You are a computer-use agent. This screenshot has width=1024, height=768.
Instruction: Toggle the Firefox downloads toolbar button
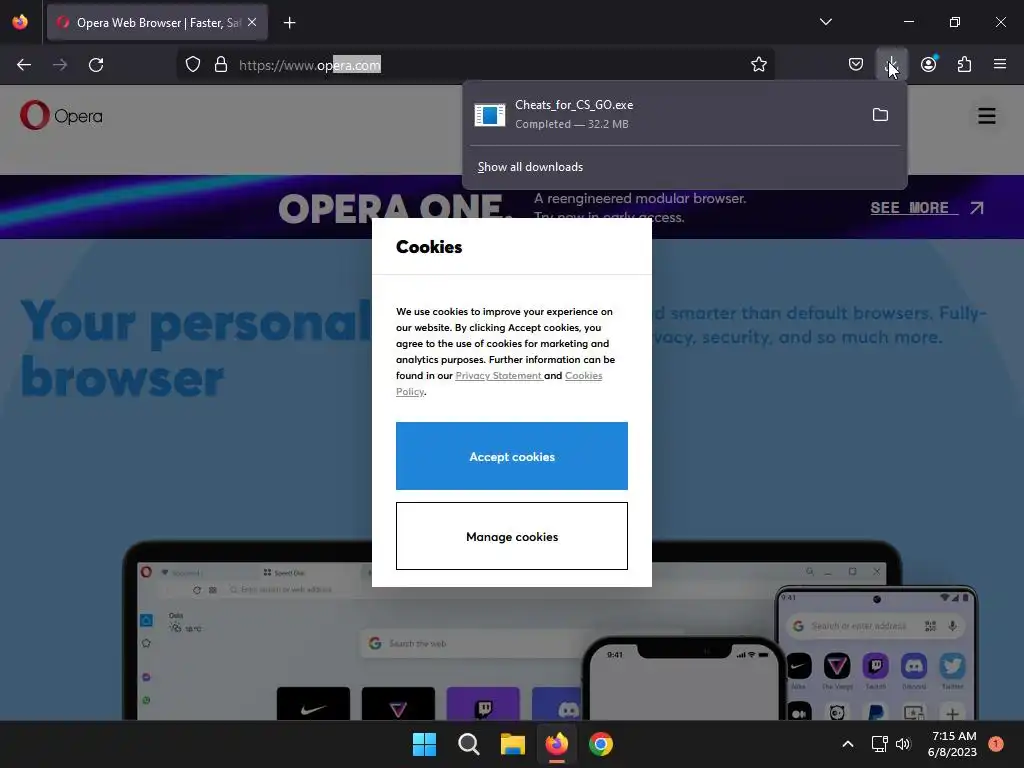[891, 65]
